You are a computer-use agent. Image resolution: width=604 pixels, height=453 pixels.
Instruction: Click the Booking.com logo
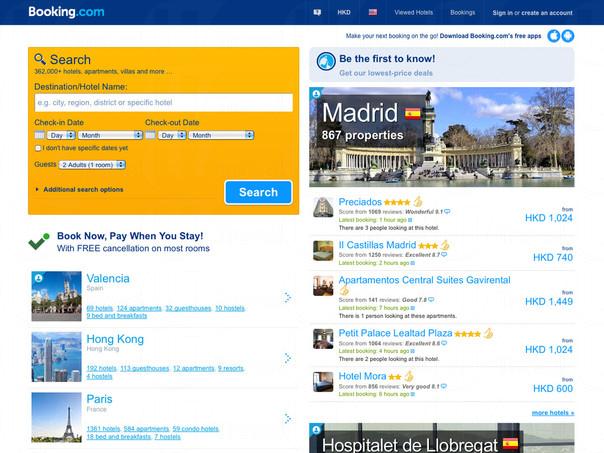(x=66, y=12)
